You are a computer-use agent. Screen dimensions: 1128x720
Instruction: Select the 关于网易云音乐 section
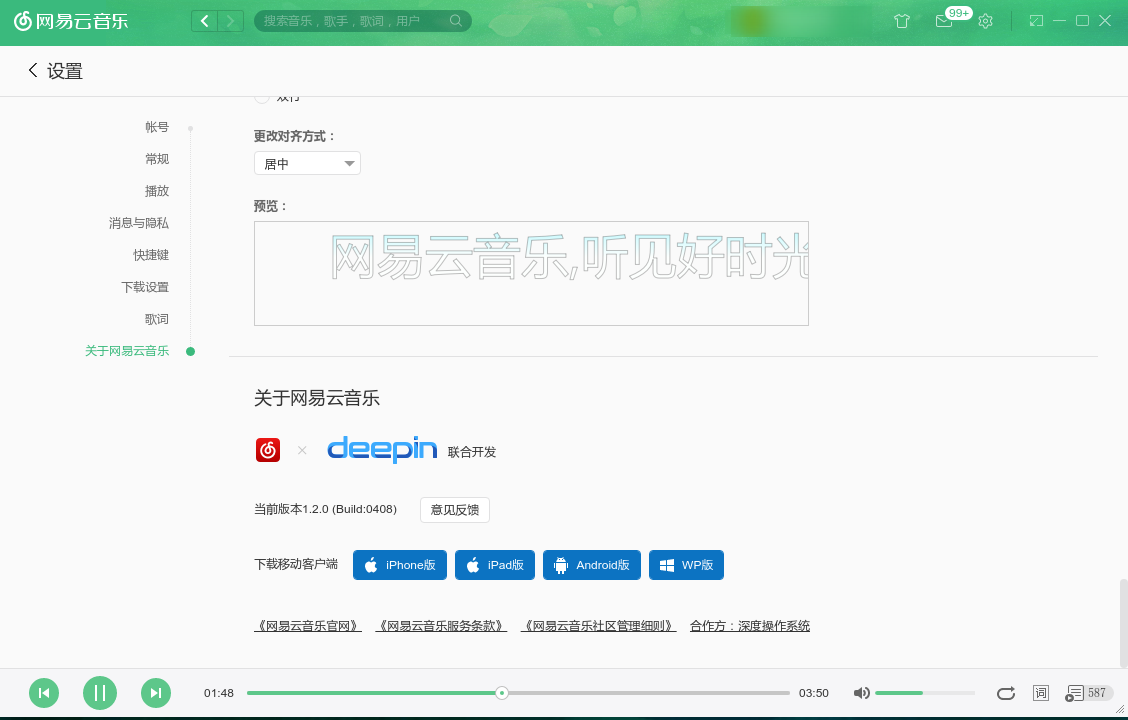click(127, 351)
